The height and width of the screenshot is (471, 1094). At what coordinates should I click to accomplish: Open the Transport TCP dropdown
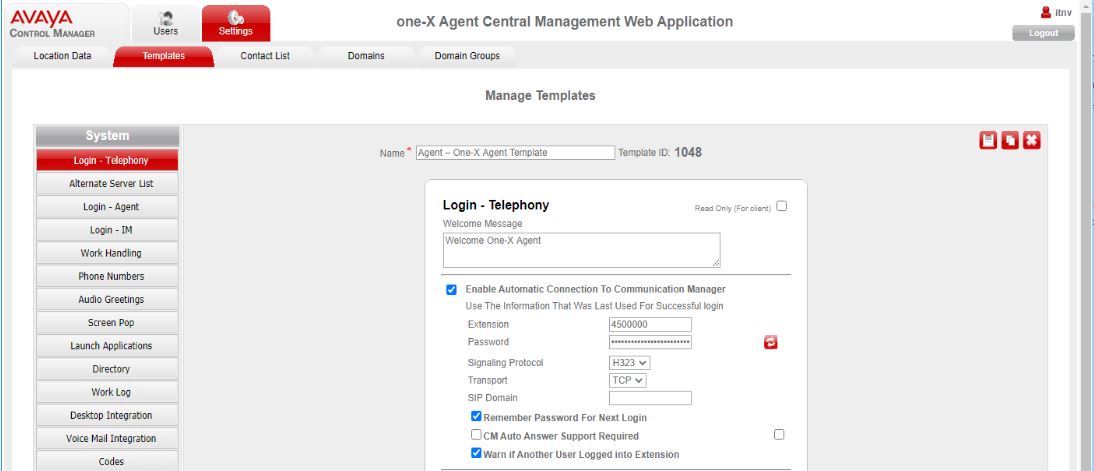click(x=628, y=380)
